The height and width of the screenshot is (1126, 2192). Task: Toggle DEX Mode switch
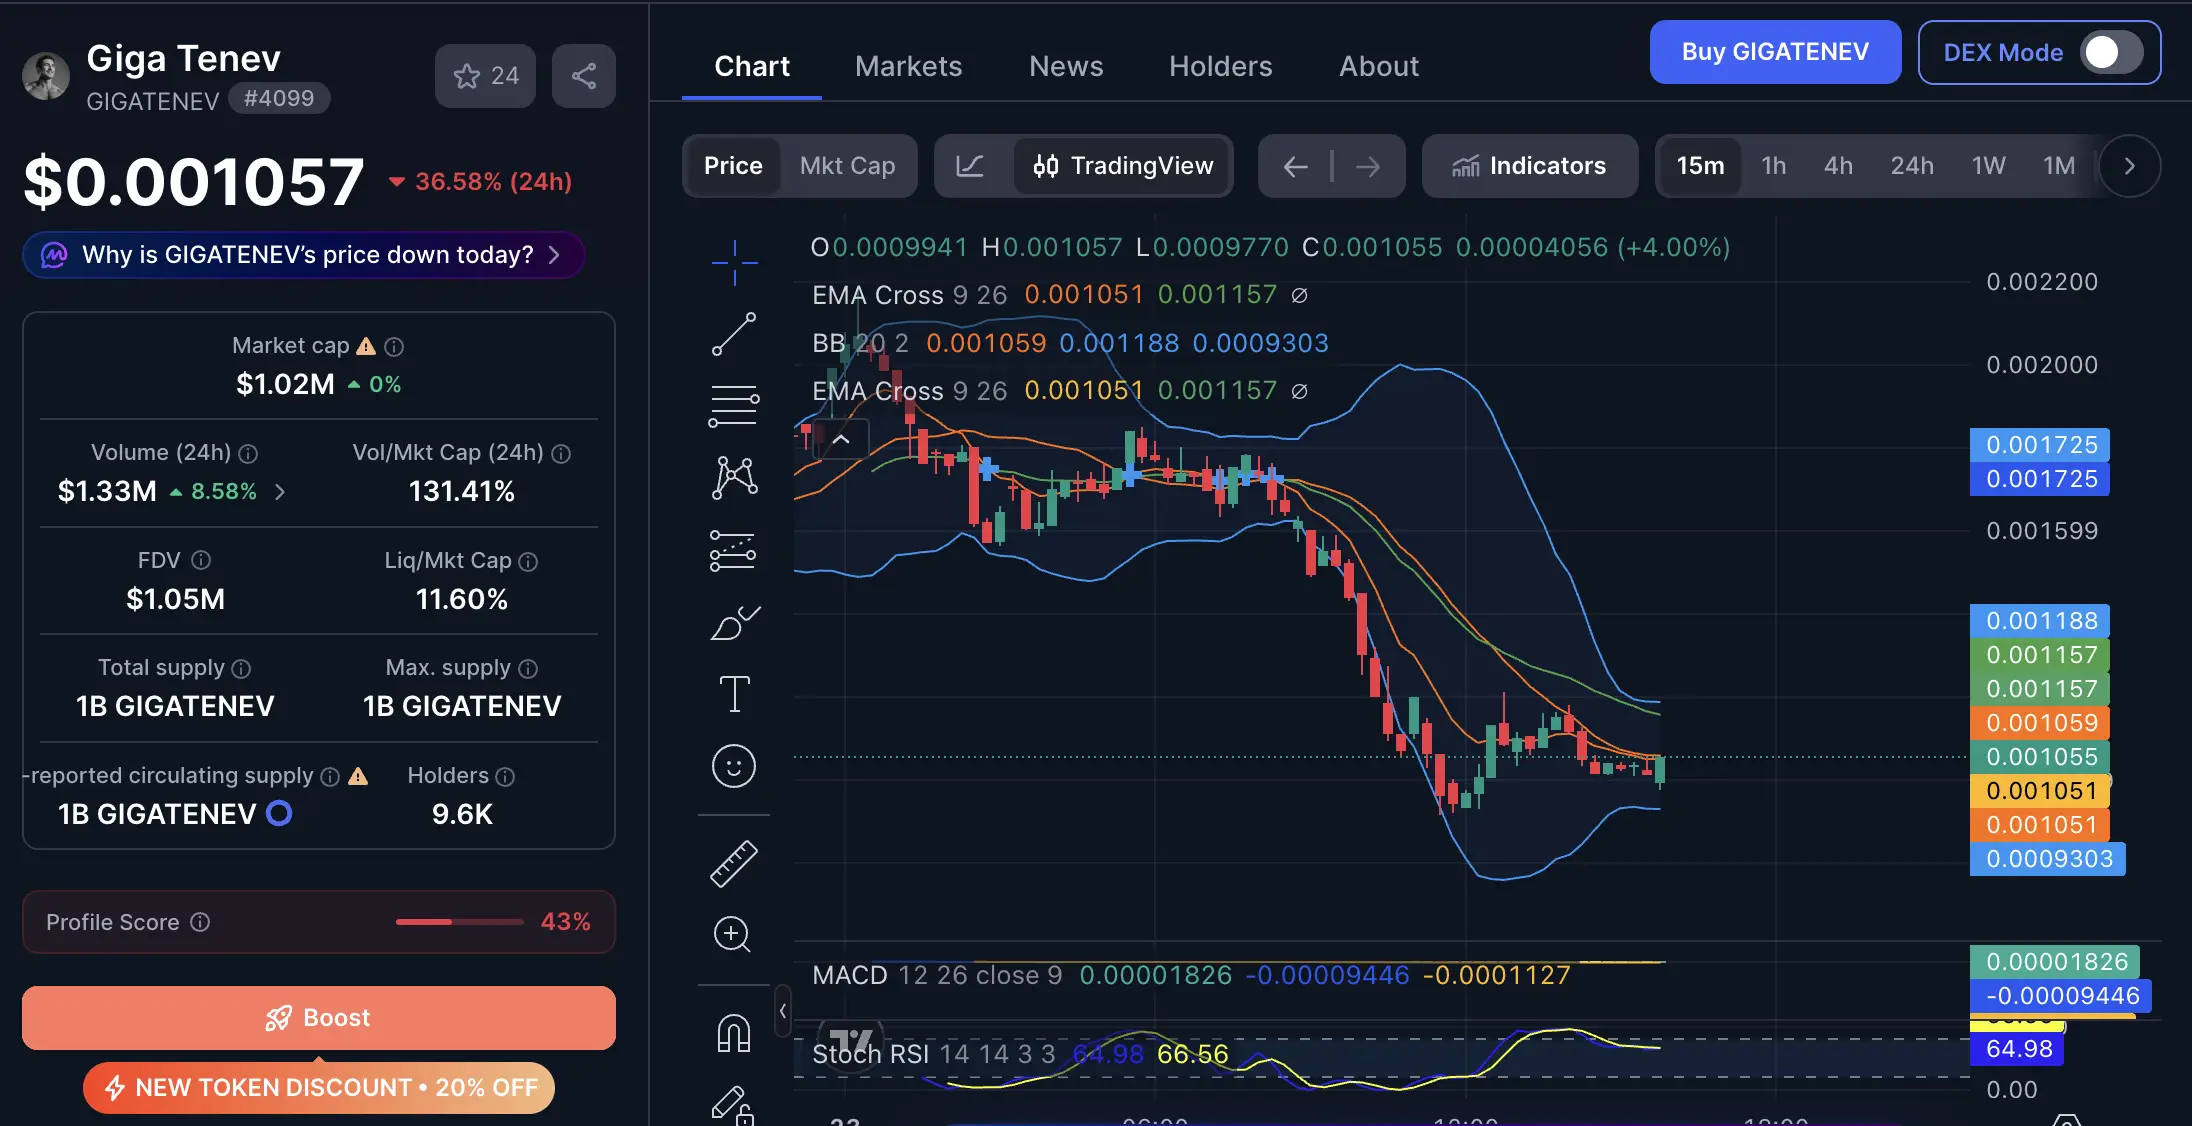click(2111, 52)
